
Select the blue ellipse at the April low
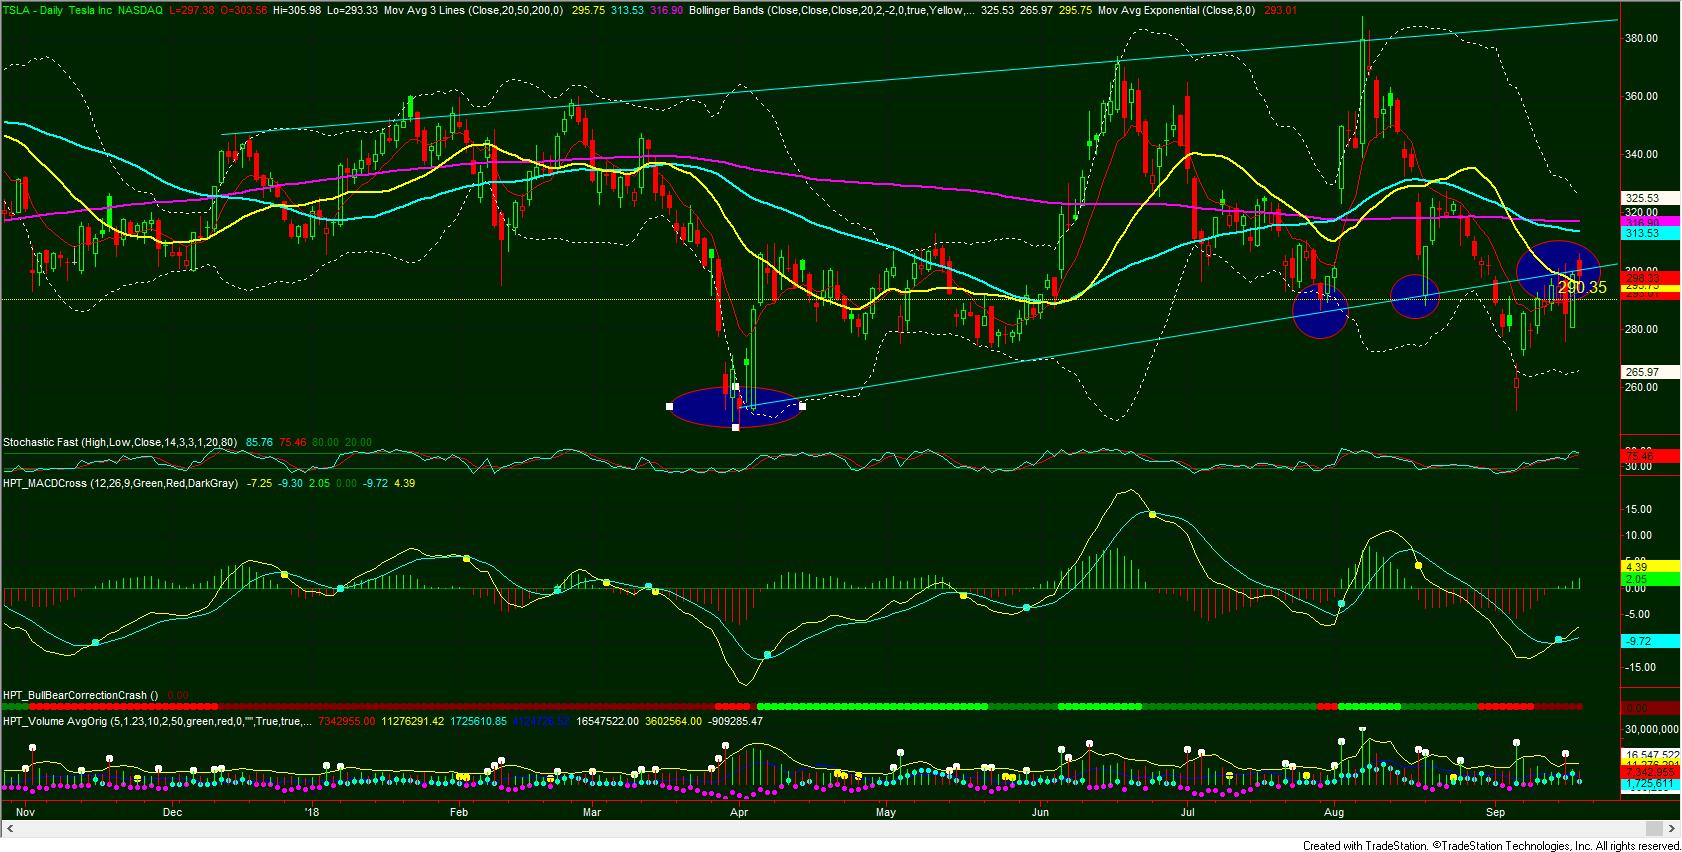[735, 407]
